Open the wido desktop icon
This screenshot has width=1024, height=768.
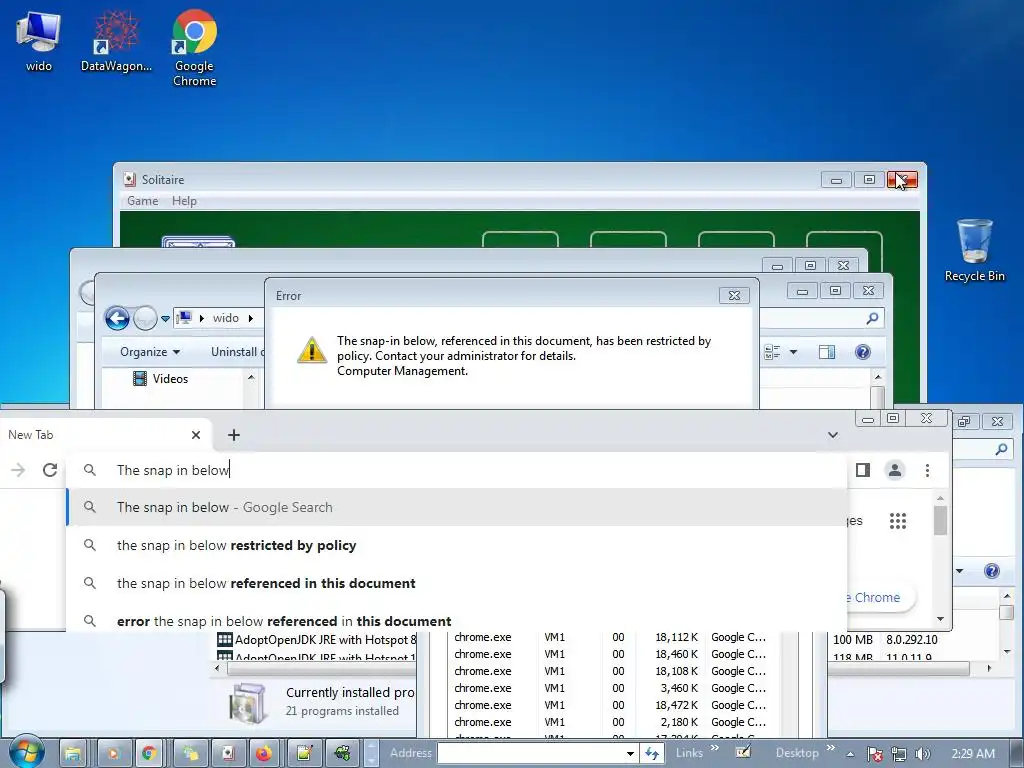39,40
